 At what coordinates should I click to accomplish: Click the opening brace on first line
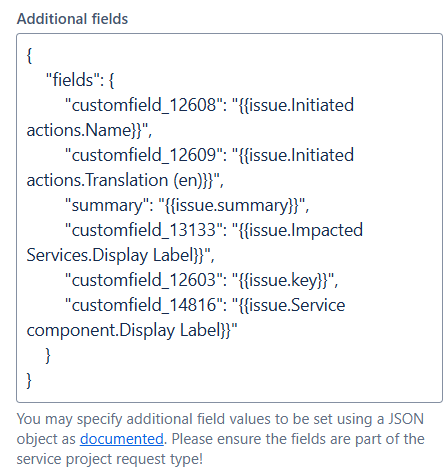[29, 55]
